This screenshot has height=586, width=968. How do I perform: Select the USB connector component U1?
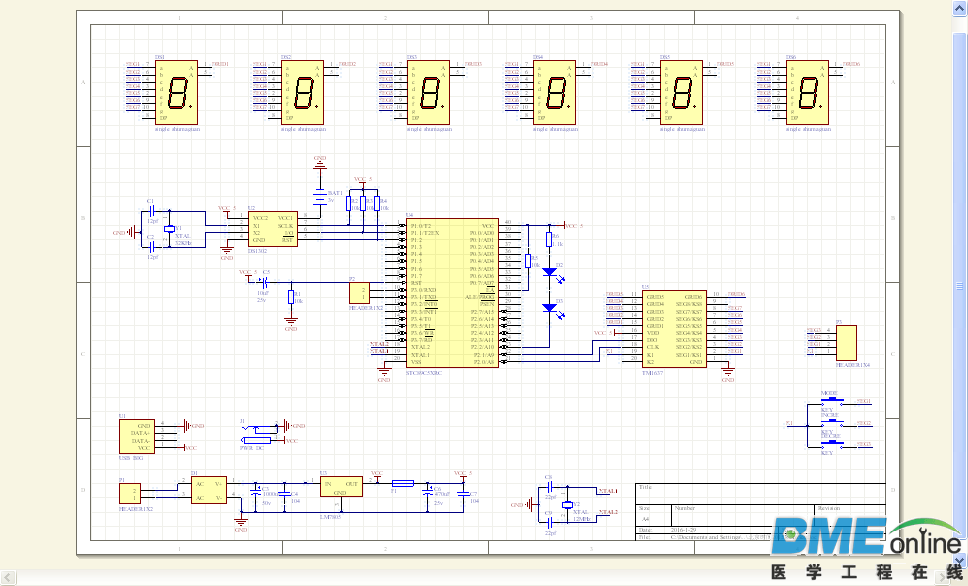136,437
